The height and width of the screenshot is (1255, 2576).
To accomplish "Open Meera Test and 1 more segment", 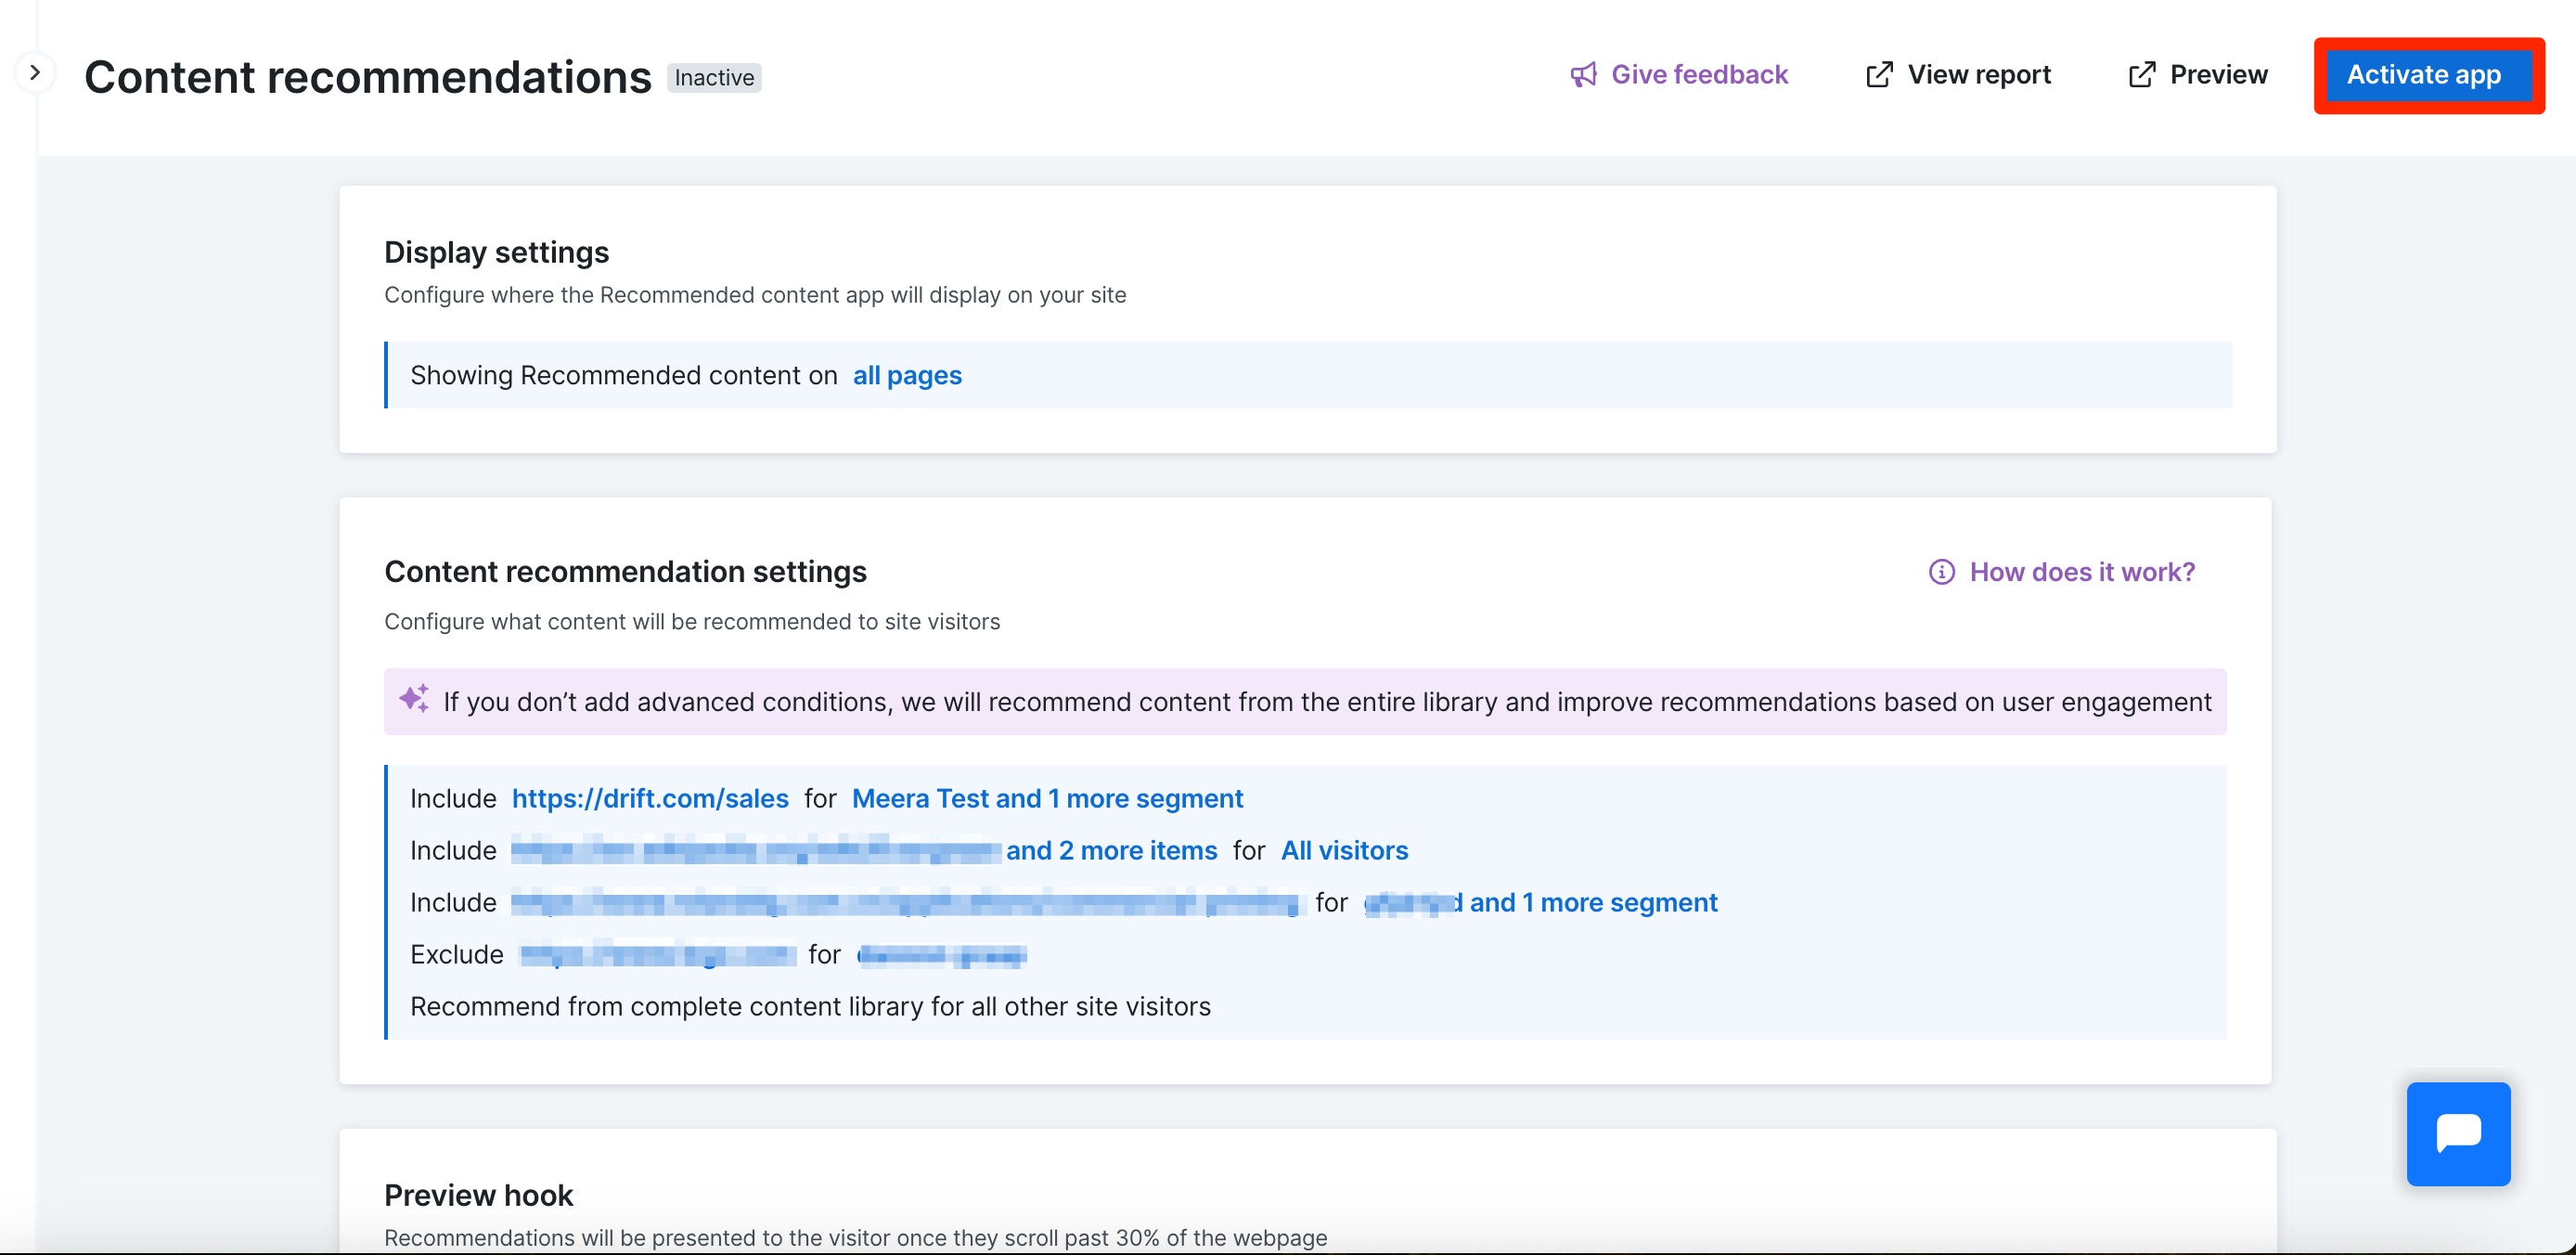I will pos(1047,798).
